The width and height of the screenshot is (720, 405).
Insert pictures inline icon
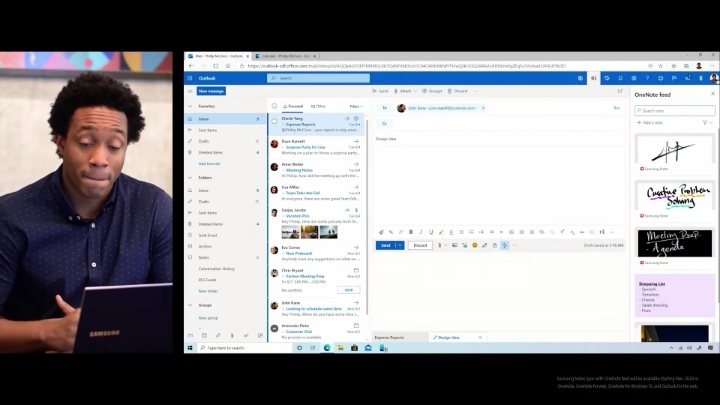click(x=455, y=246)
